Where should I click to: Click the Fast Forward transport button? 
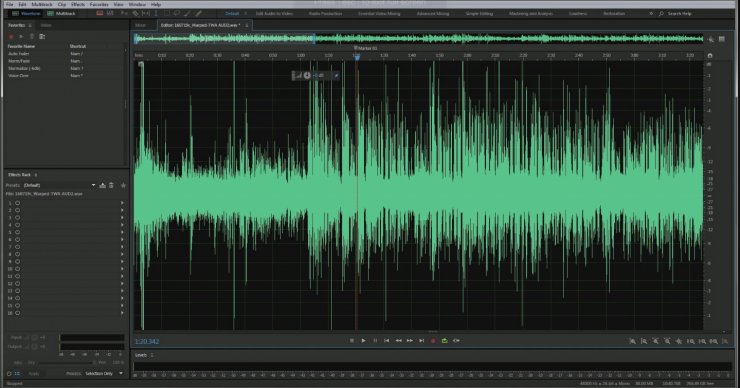click(x=410, y=340)
